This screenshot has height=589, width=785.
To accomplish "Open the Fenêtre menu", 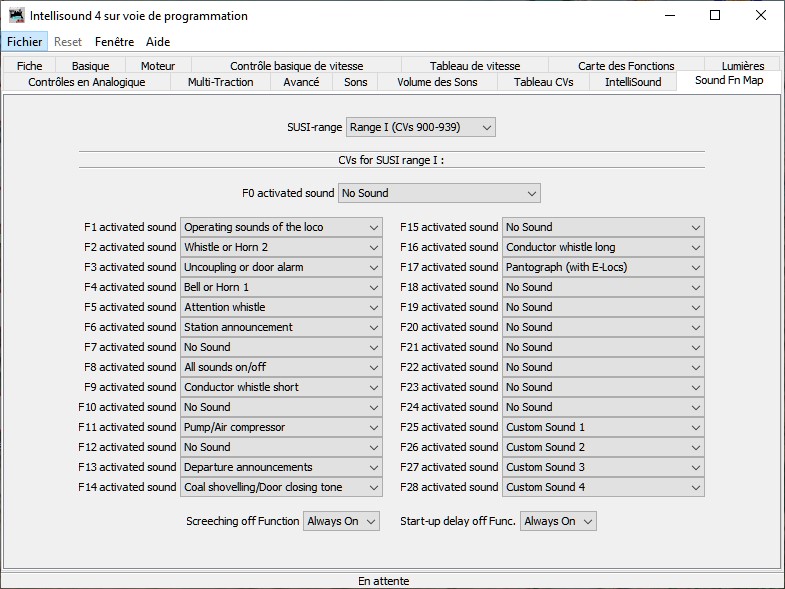I will tap(114, 42).
